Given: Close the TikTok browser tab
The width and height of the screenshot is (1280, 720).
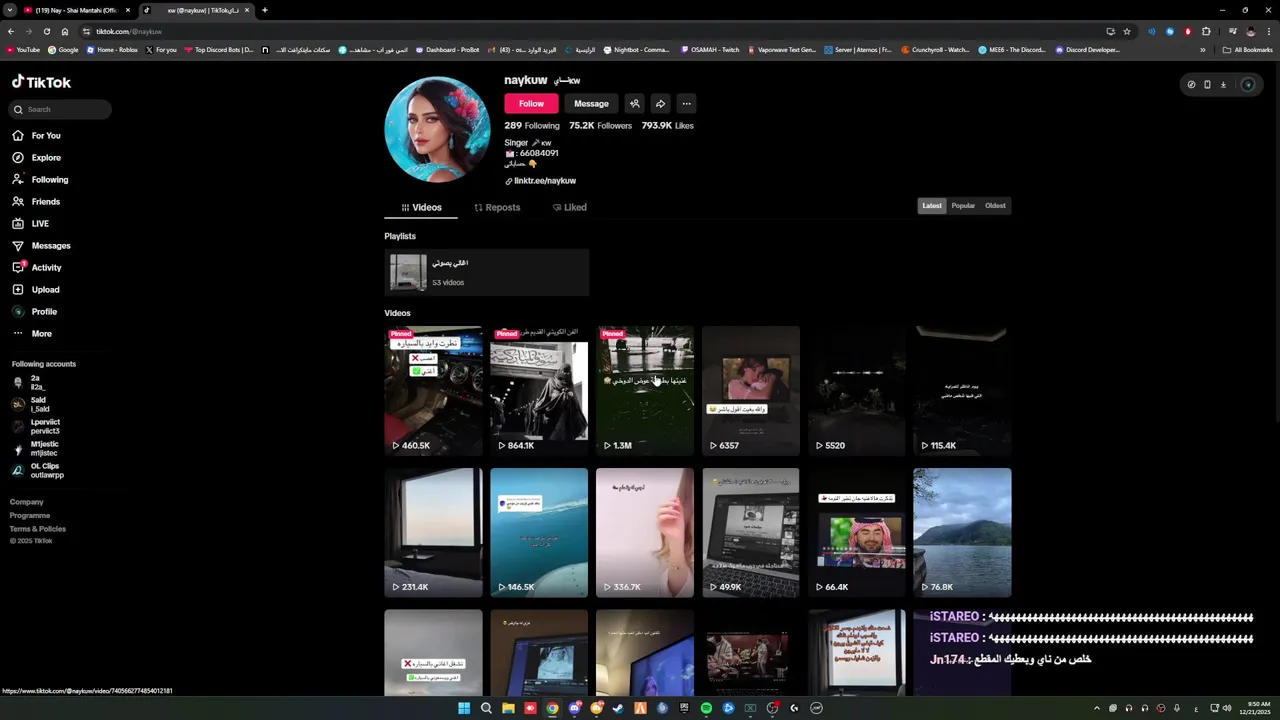Looking at the screenshot, I should [x=247, y=10].
